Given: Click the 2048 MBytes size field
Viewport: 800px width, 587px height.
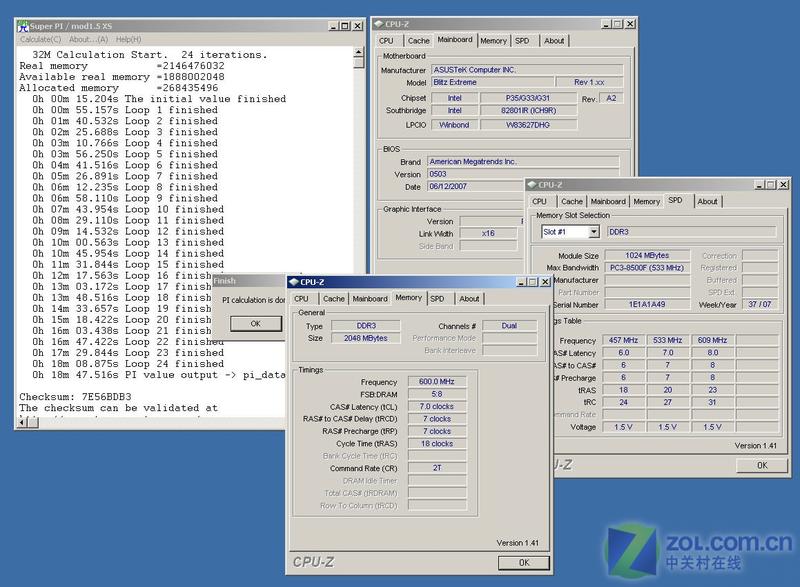Looking at the screenshot, I should coord(366,338).
